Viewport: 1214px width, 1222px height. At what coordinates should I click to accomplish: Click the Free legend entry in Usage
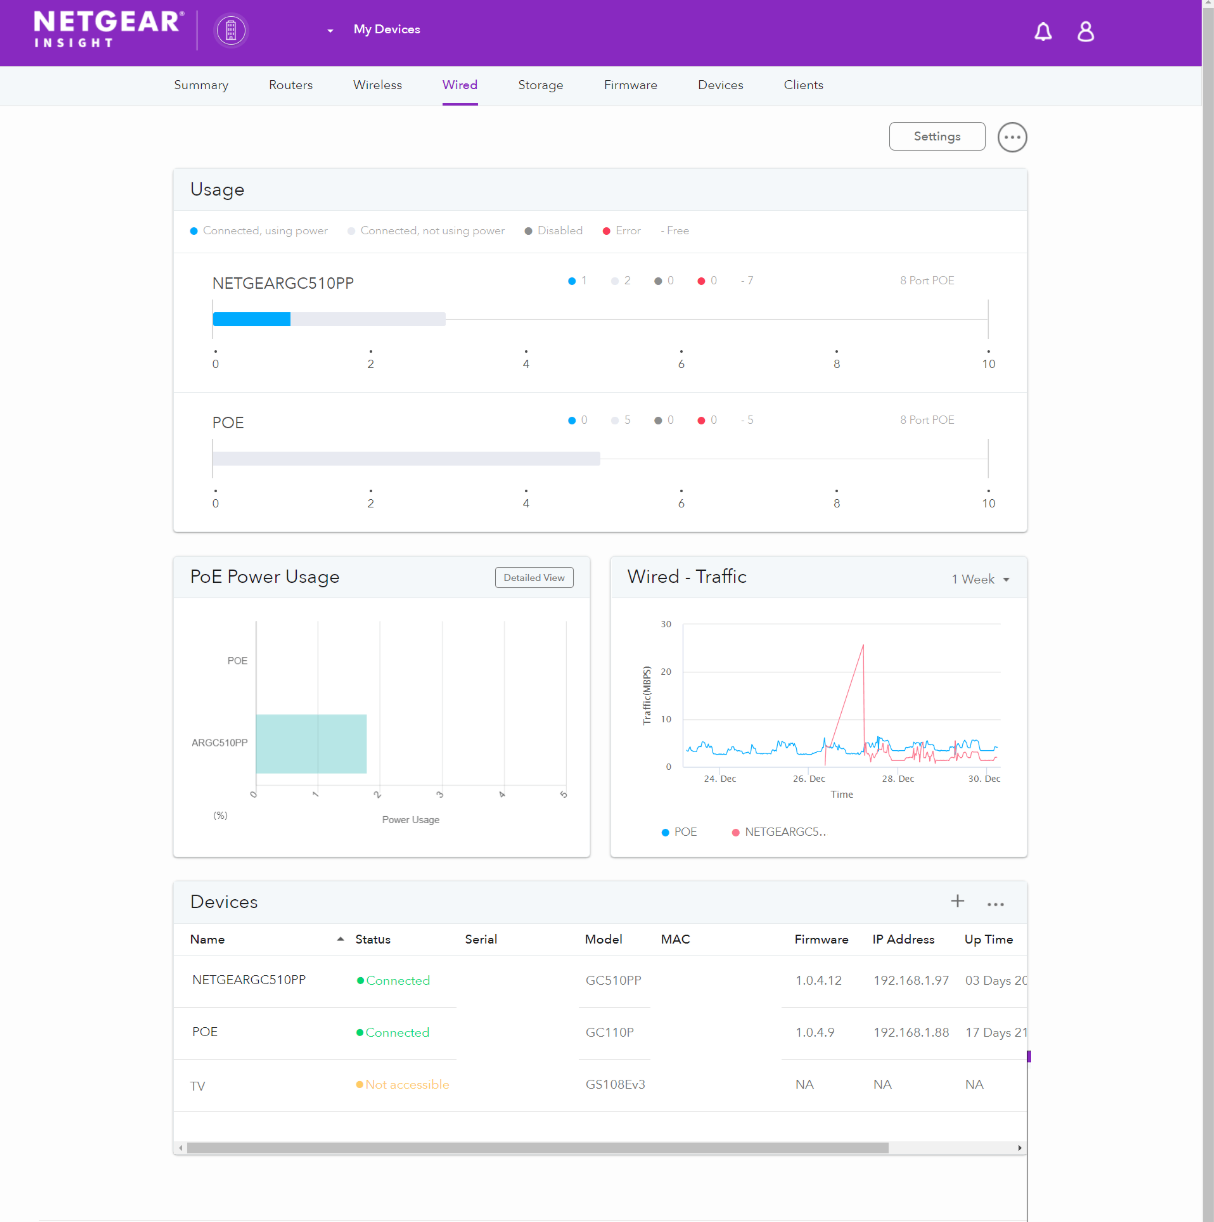coord(675,231)
